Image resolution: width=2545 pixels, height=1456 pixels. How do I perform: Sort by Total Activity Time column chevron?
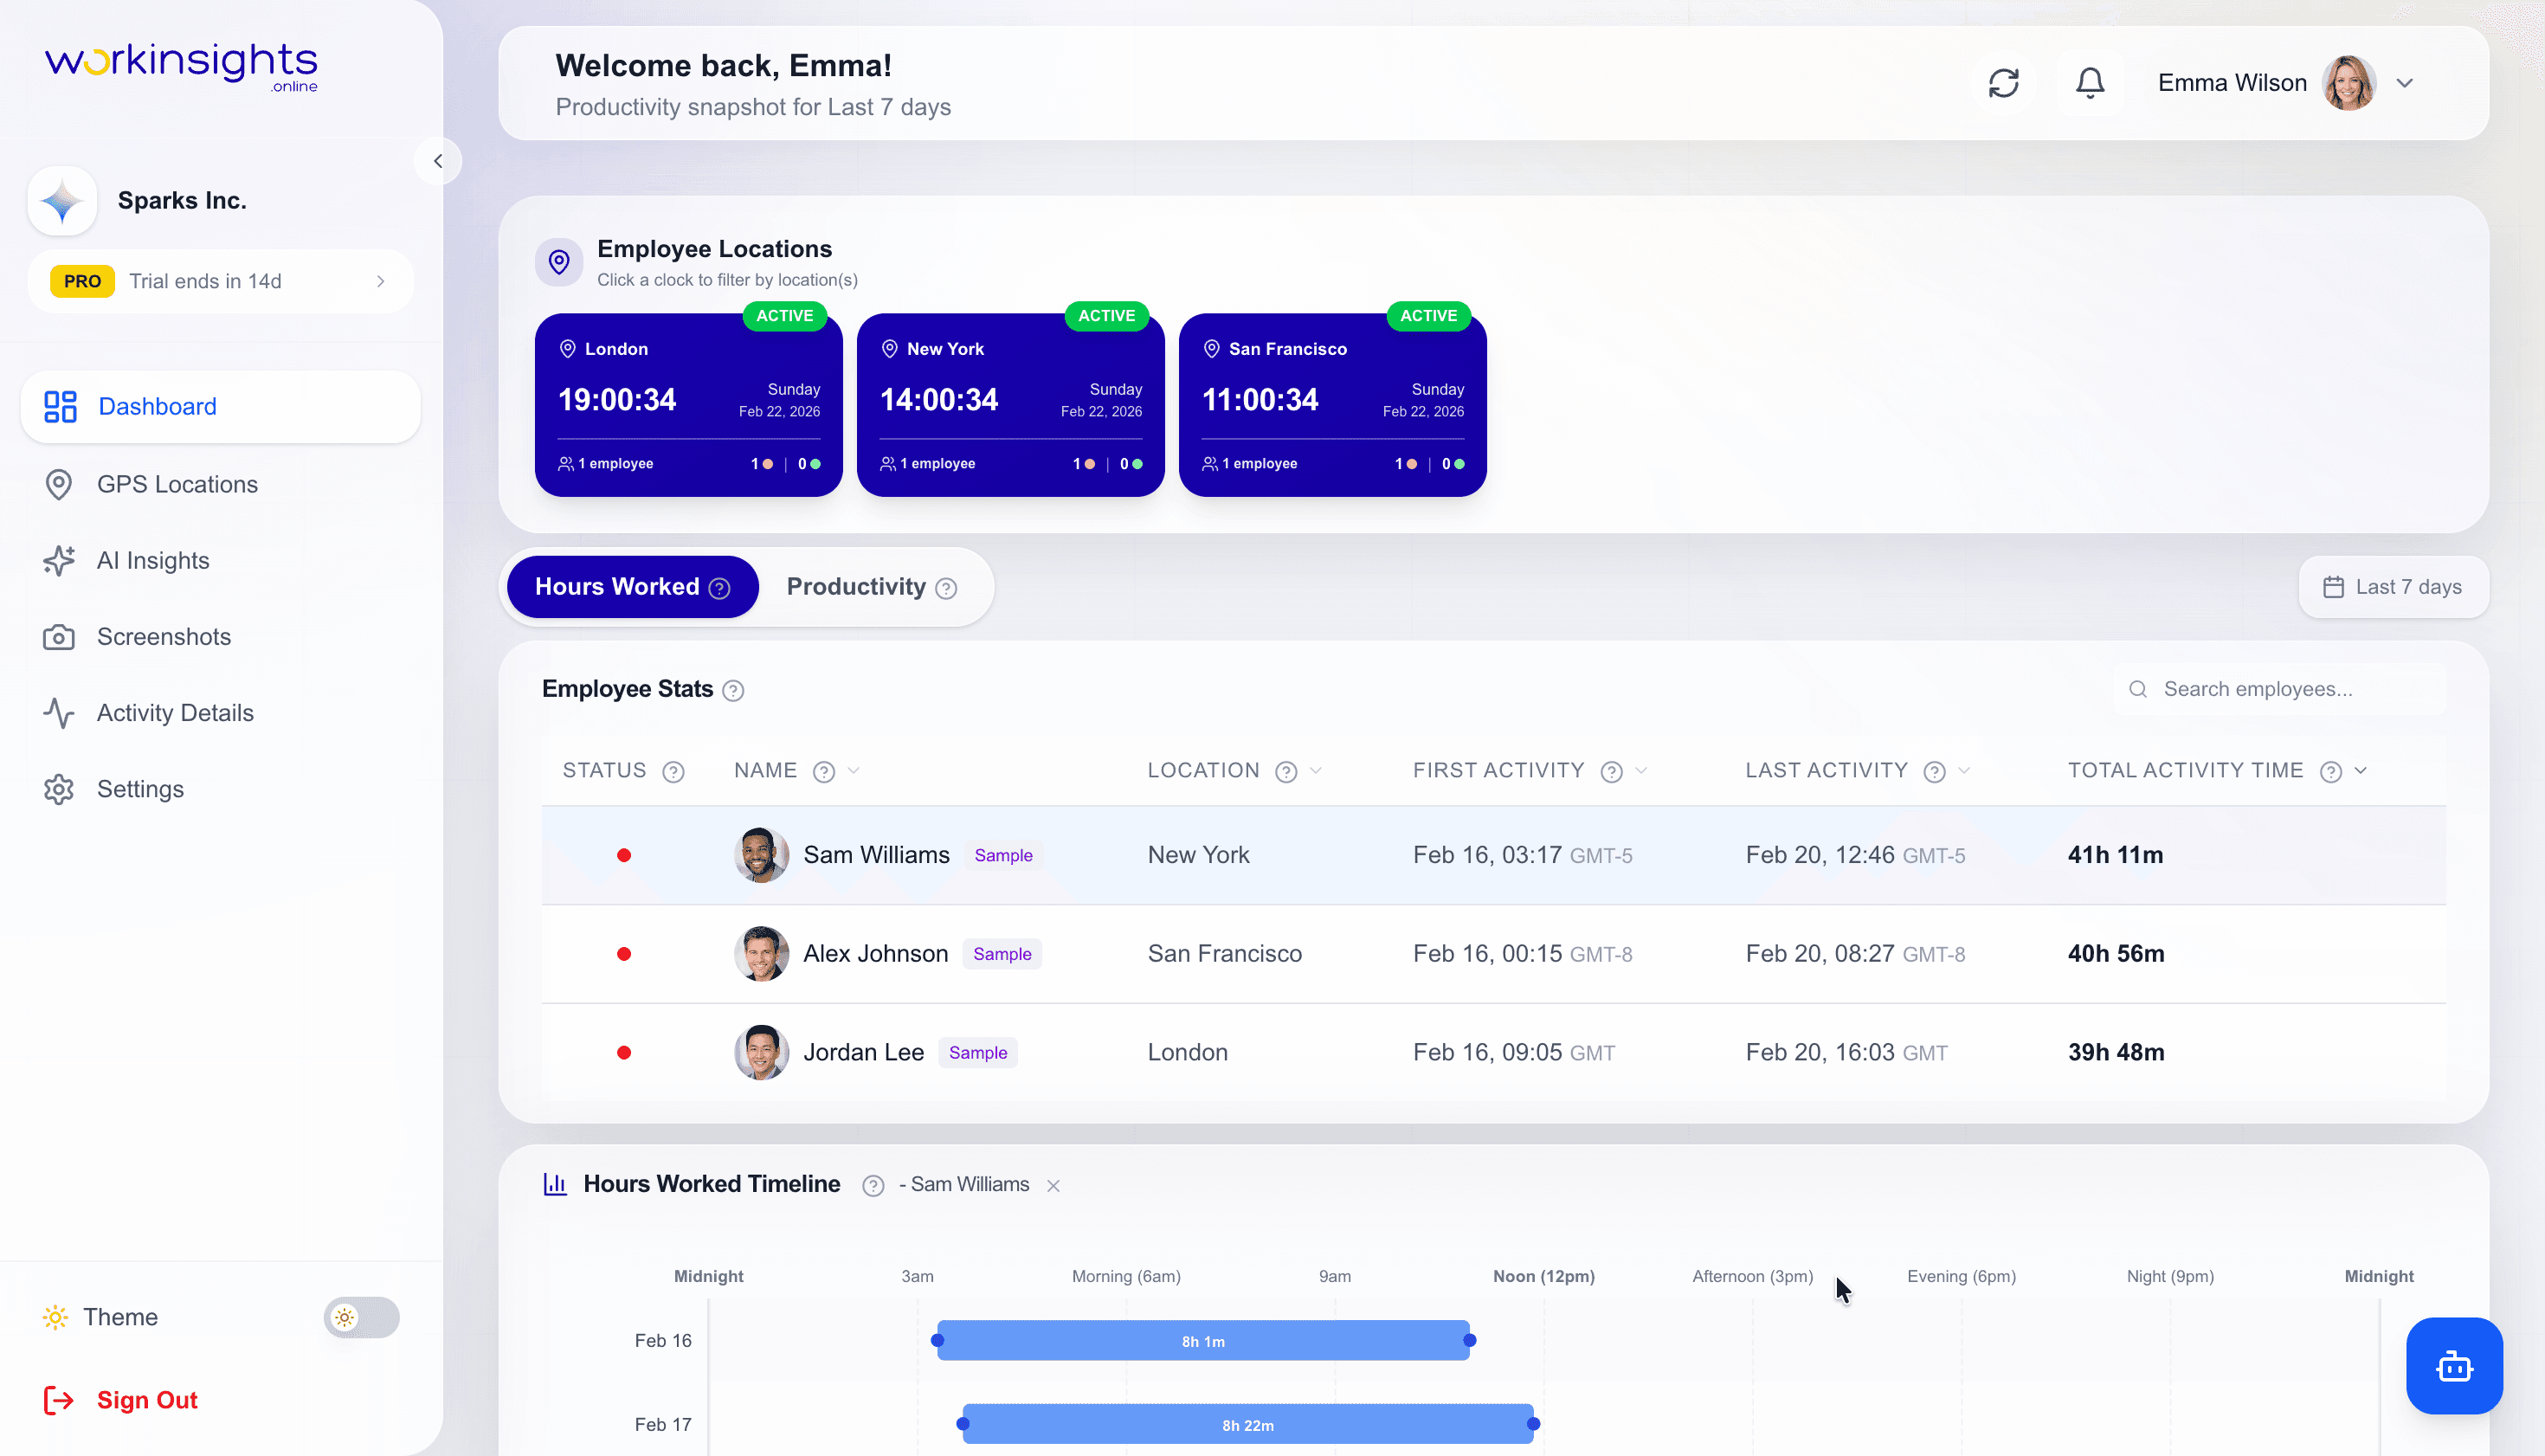click(2361, 771)
